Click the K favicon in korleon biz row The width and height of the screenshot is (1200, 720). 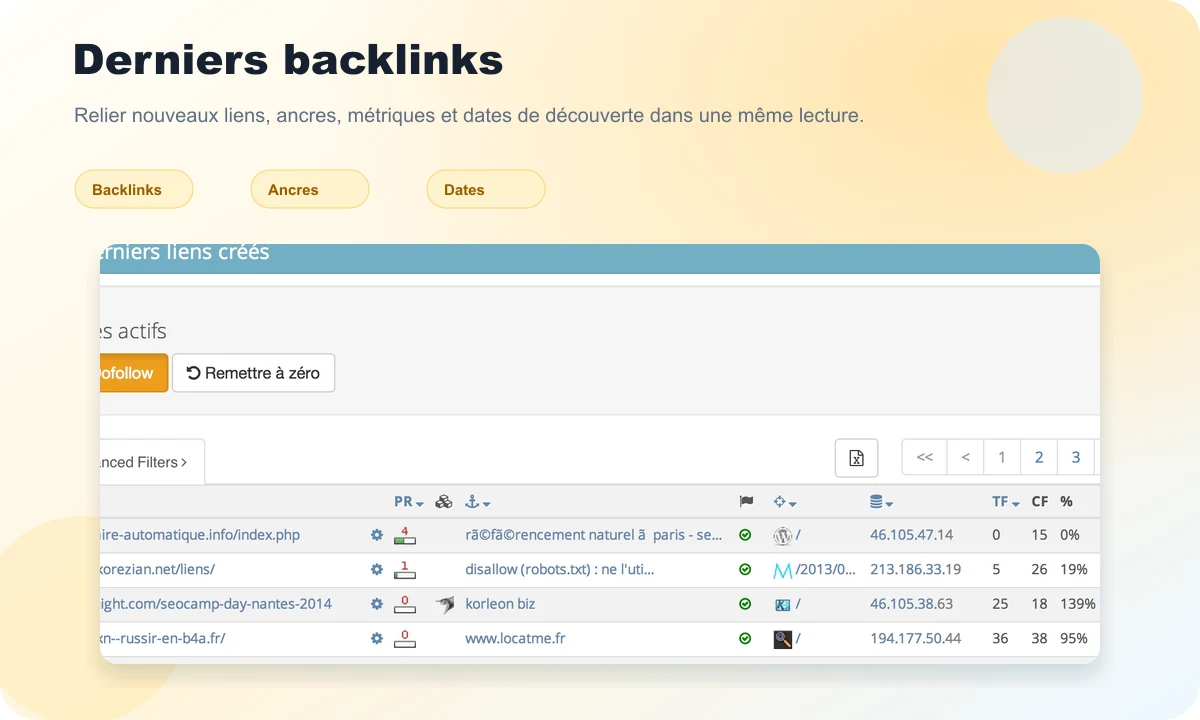pos(783,604)
